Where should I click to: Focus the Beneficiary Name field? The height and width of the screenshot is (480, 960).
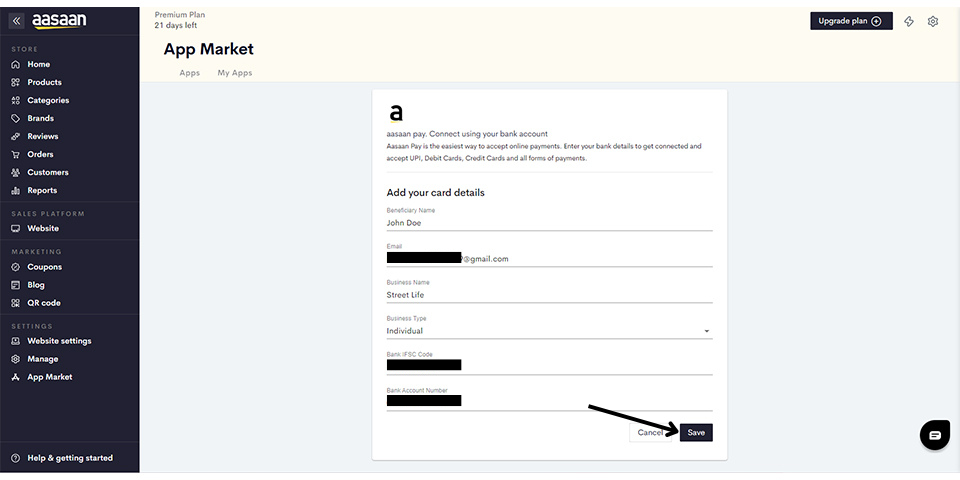click(x=549, y=223)
